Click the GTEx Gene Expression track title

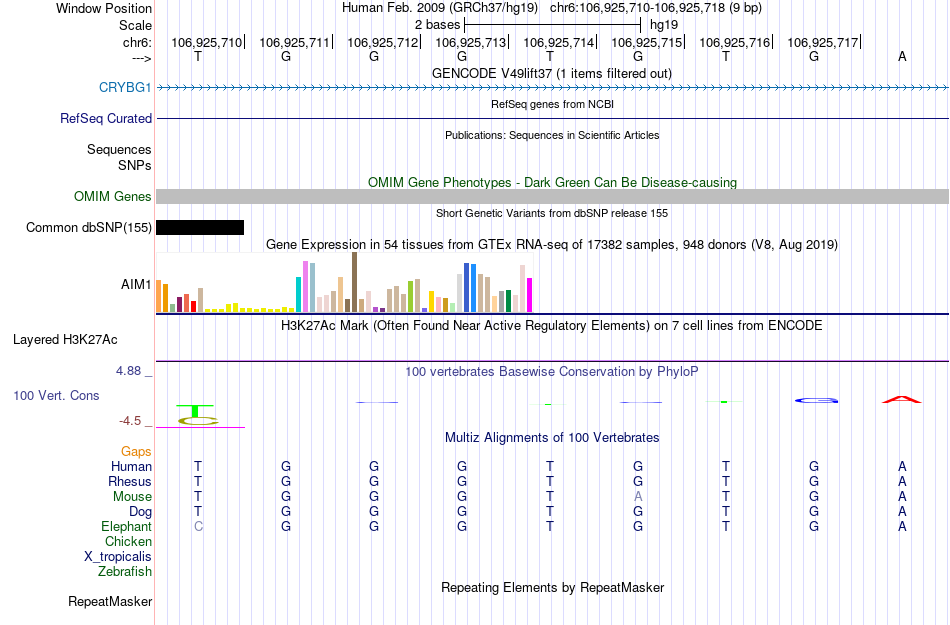click(x=552, y=245)
